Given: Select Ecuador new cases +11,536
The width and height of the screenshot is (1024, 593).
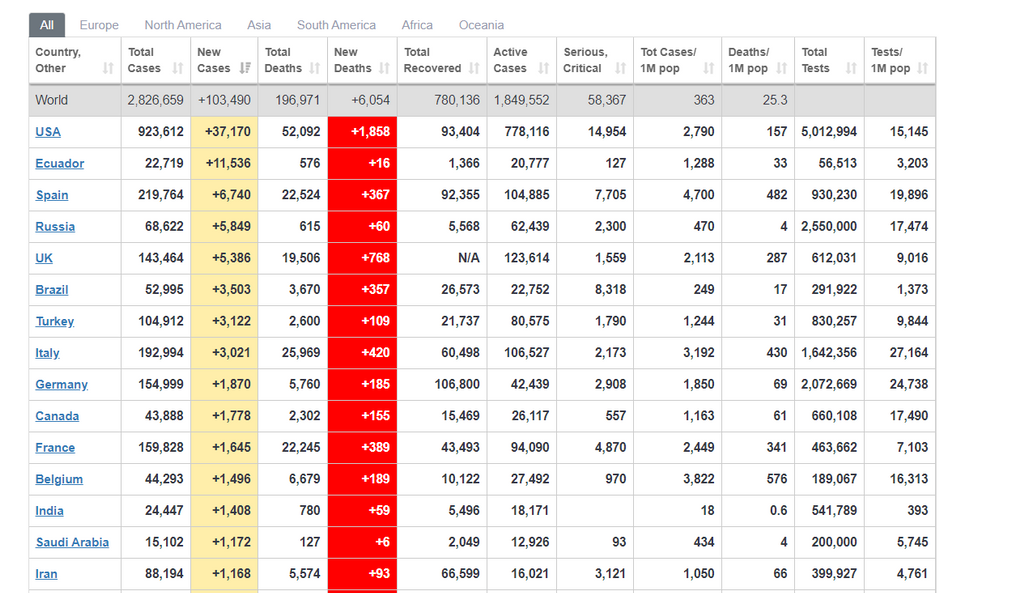Looking at the screenshot, I should click(224, 163).
